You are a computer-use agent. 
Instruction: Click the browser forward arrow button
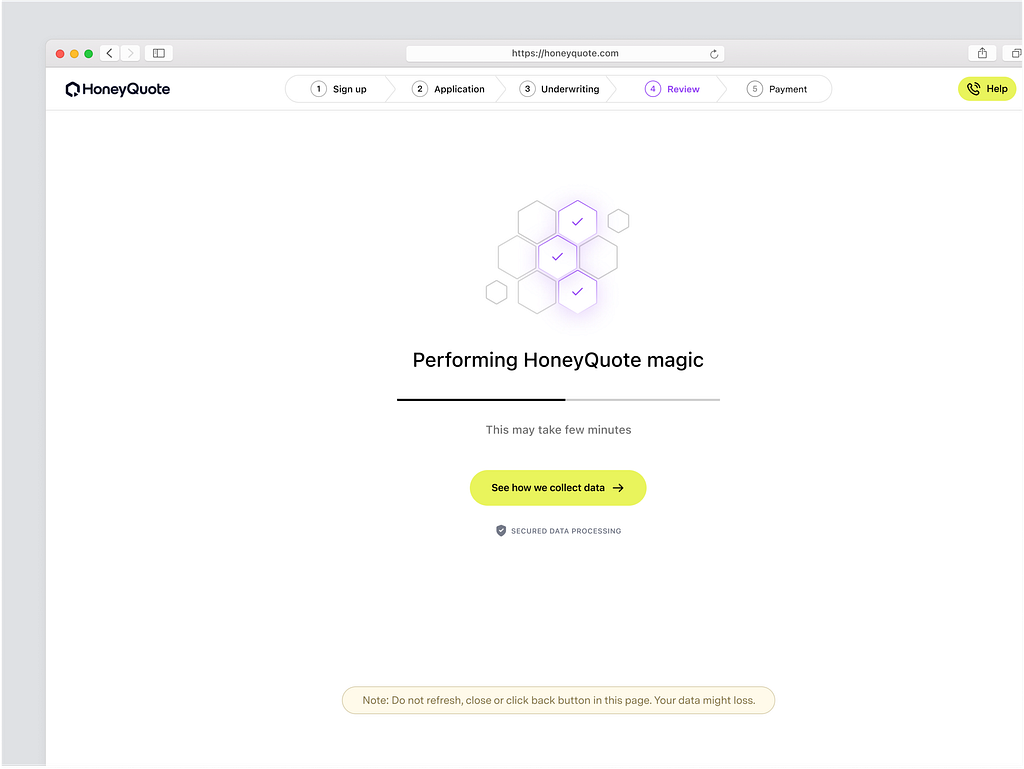coord(130,54)
